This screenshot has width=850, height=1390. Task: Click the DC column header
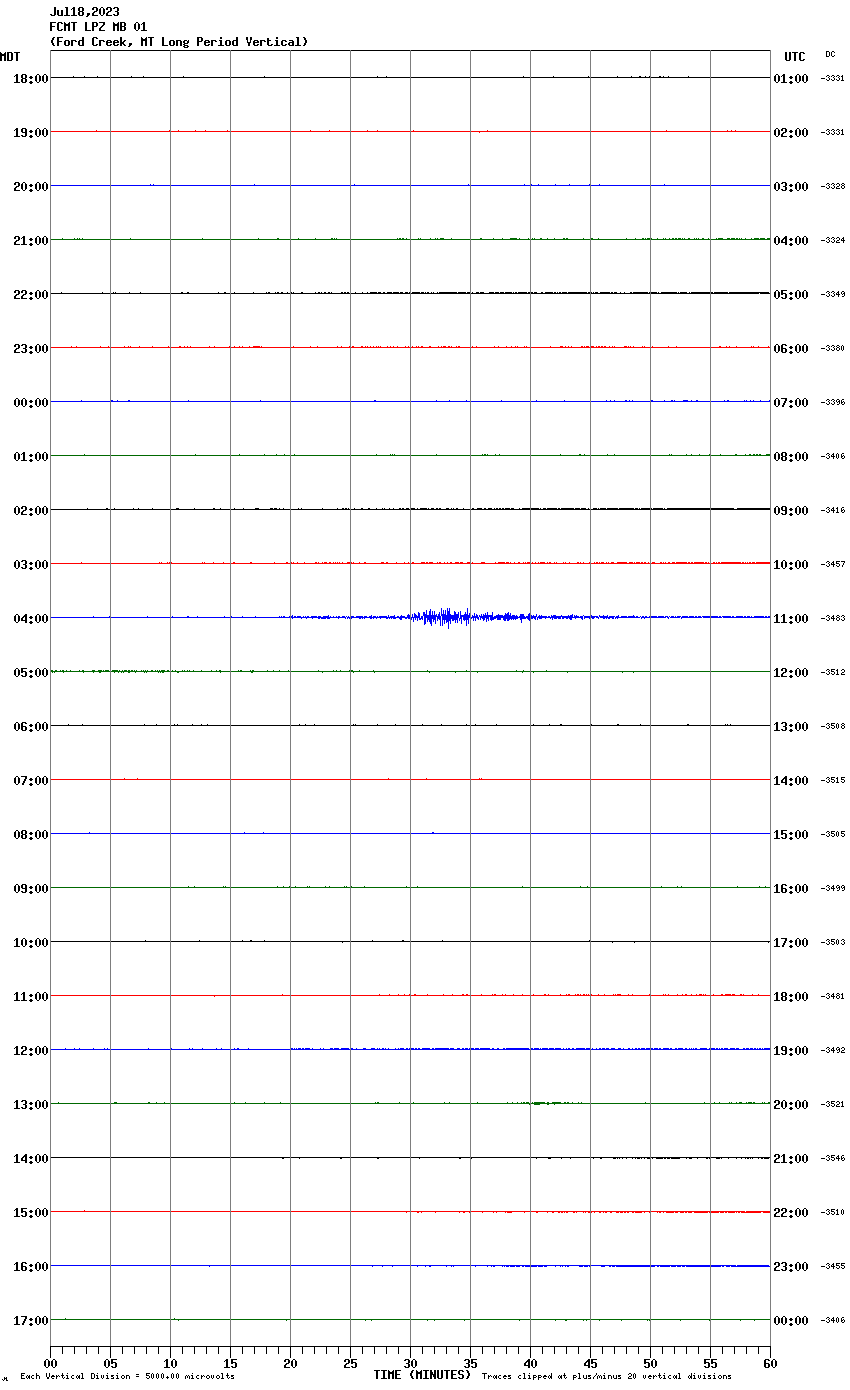(830, 54)
